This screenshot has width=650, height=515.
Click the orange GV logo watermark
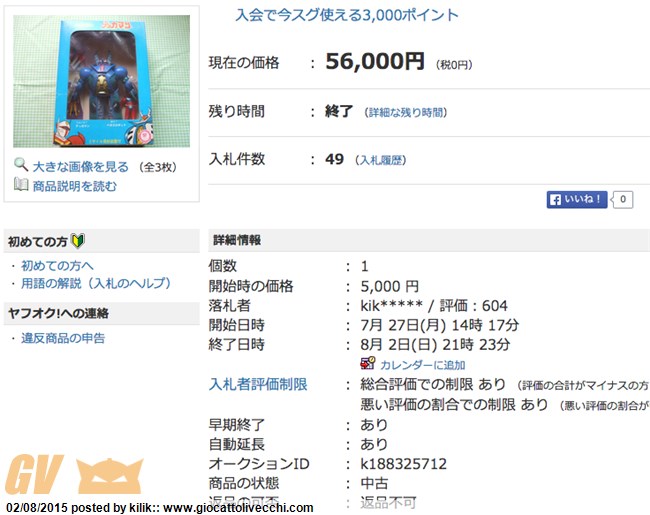coord(34,474)
